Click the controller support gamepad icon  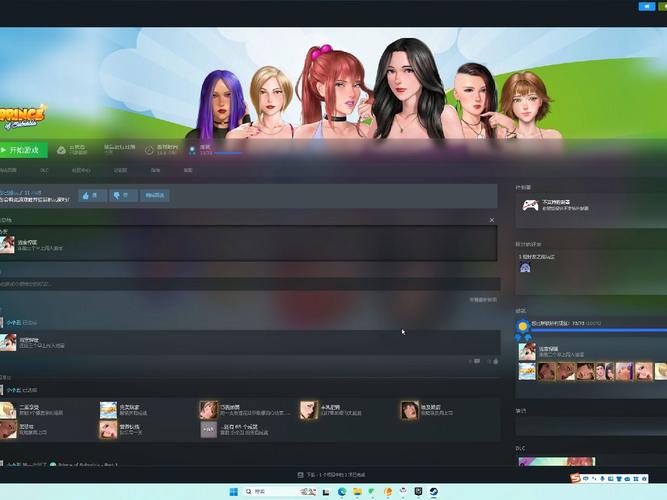pyautogui.click(x=528, y=206)
